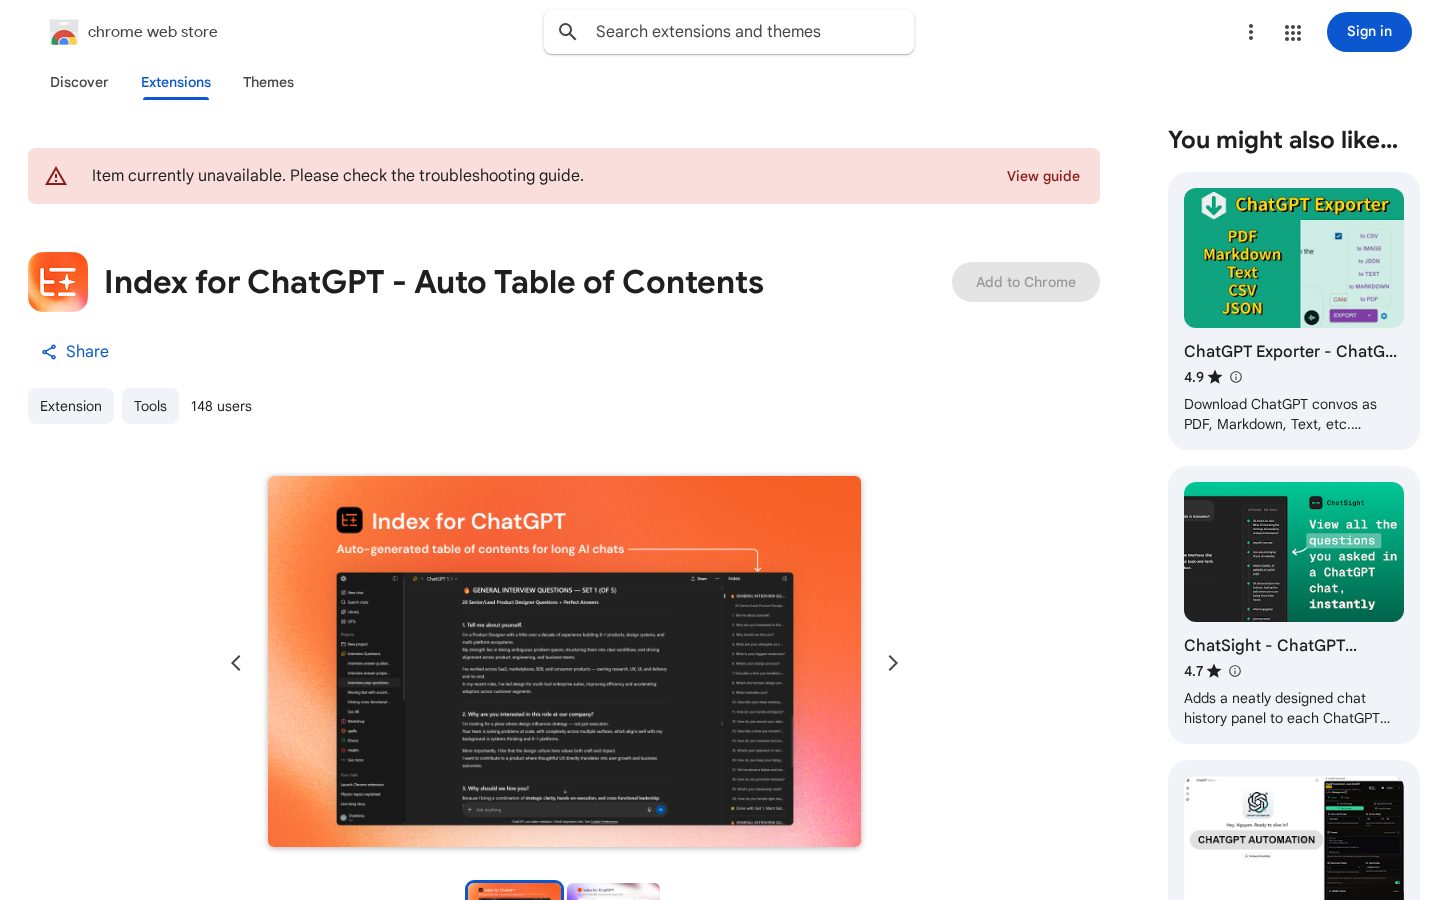This screenshot has height=900, width=1440.
Task: Go to the previous screenshot in carousel
Action: [x=236, y=663]
